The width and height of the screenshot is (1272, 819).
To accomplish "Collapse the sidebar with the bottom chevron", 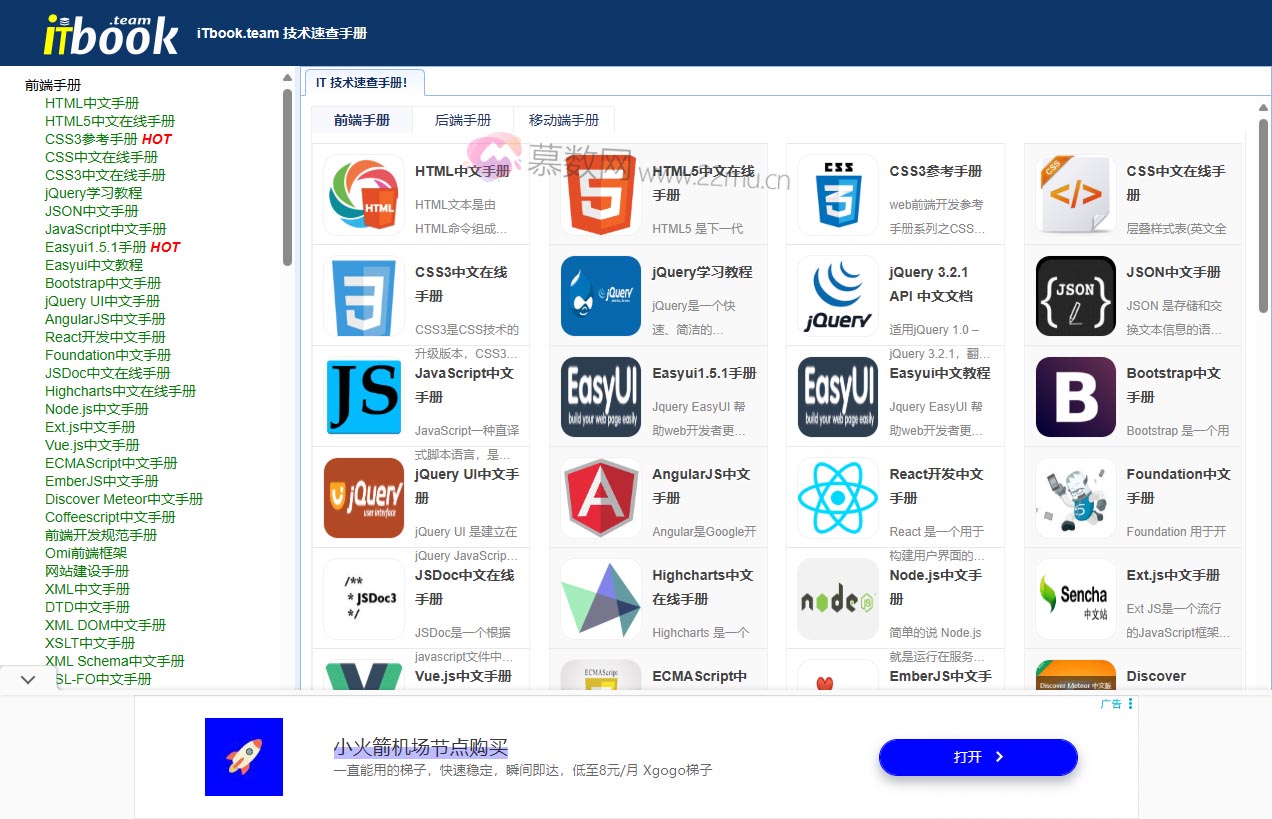I will 28,678.
